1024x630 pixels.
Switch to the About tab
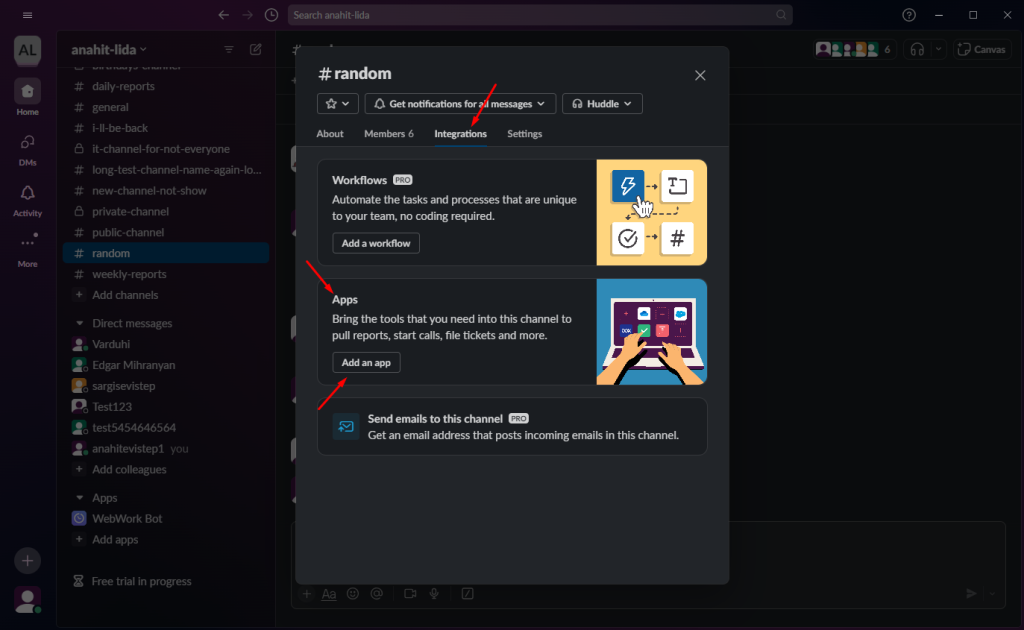pyautogui.click(x=330, y=134)
